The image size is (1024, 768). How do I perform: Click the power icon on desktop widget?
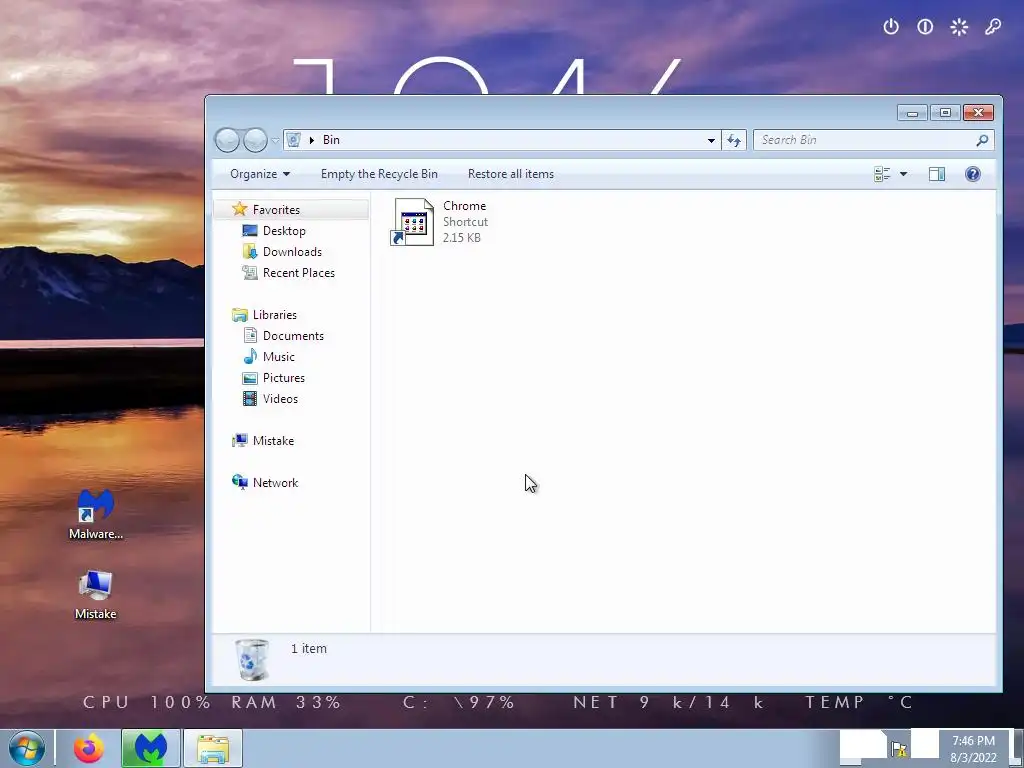click(891, 27)
